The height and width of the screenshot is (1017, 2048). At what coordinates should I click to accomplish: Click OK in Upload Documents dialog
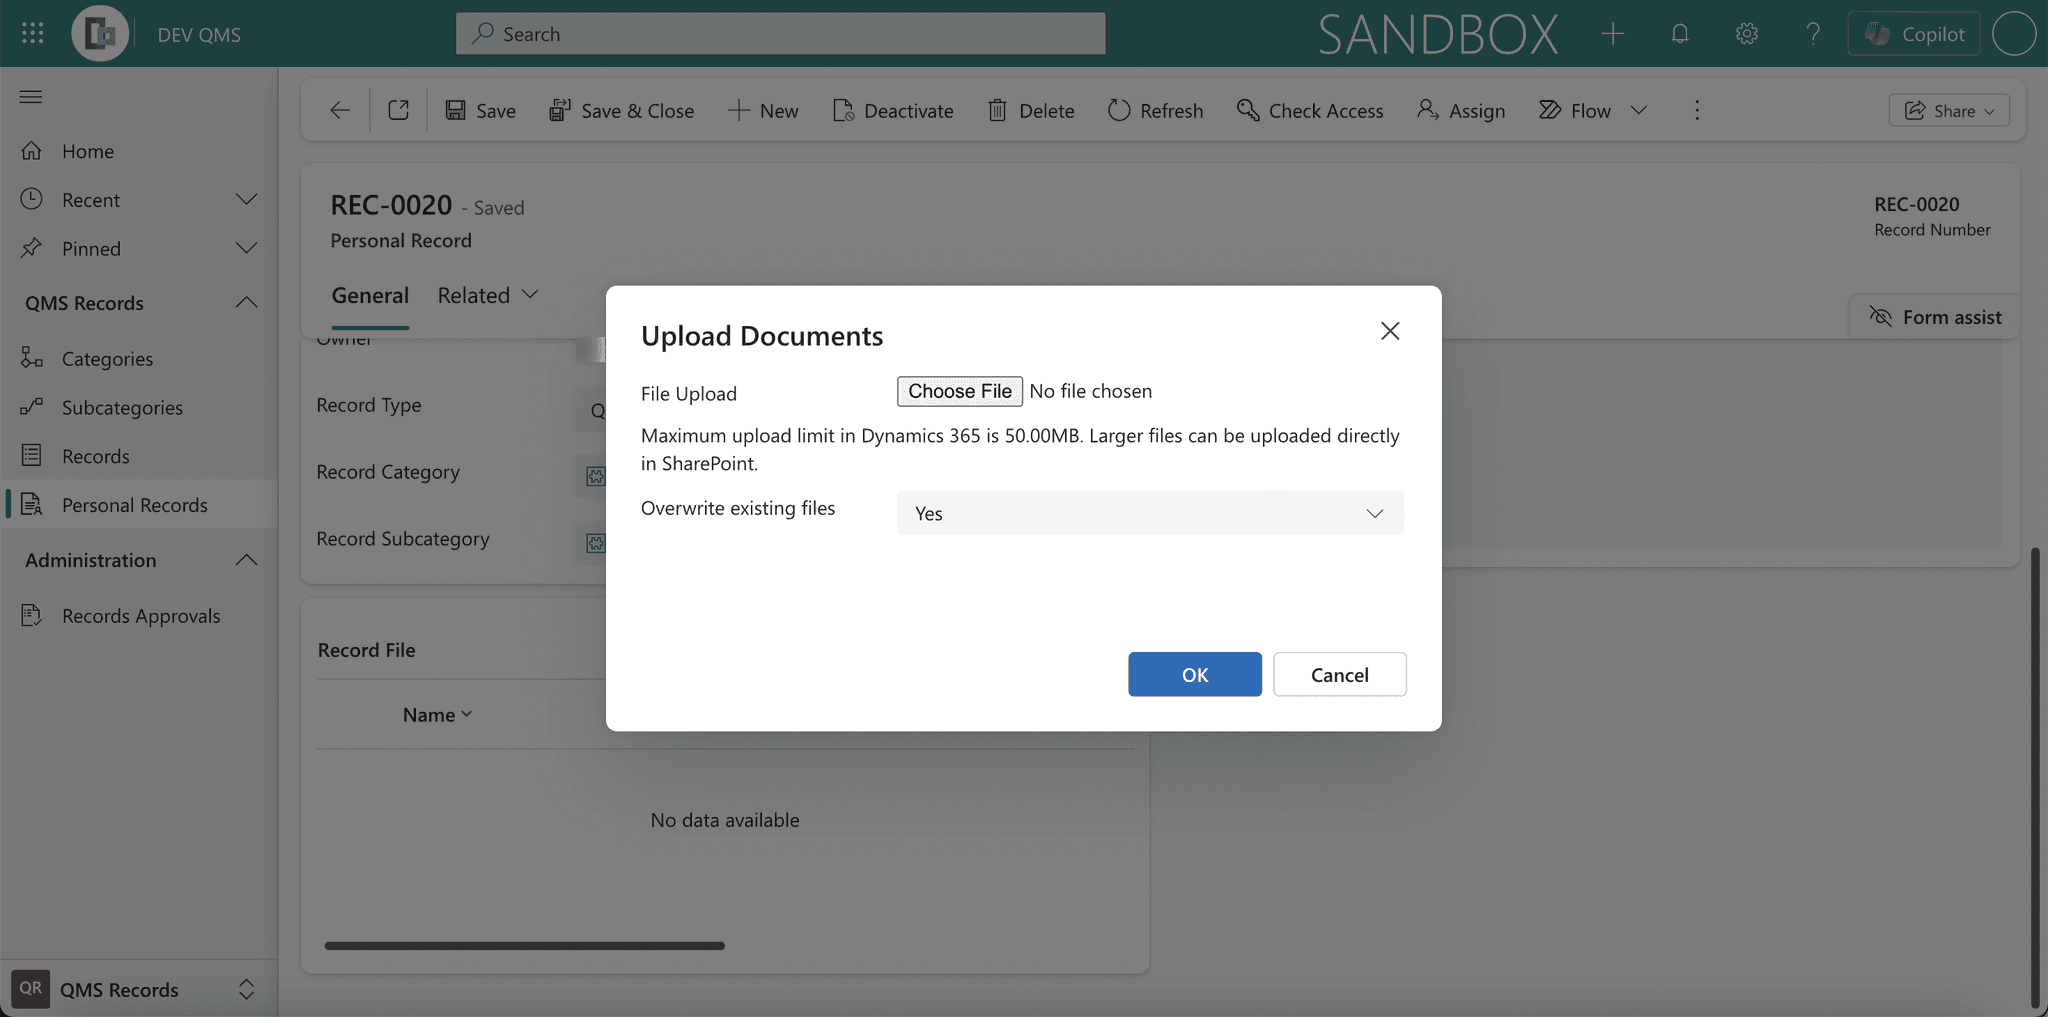[1195, 674]
